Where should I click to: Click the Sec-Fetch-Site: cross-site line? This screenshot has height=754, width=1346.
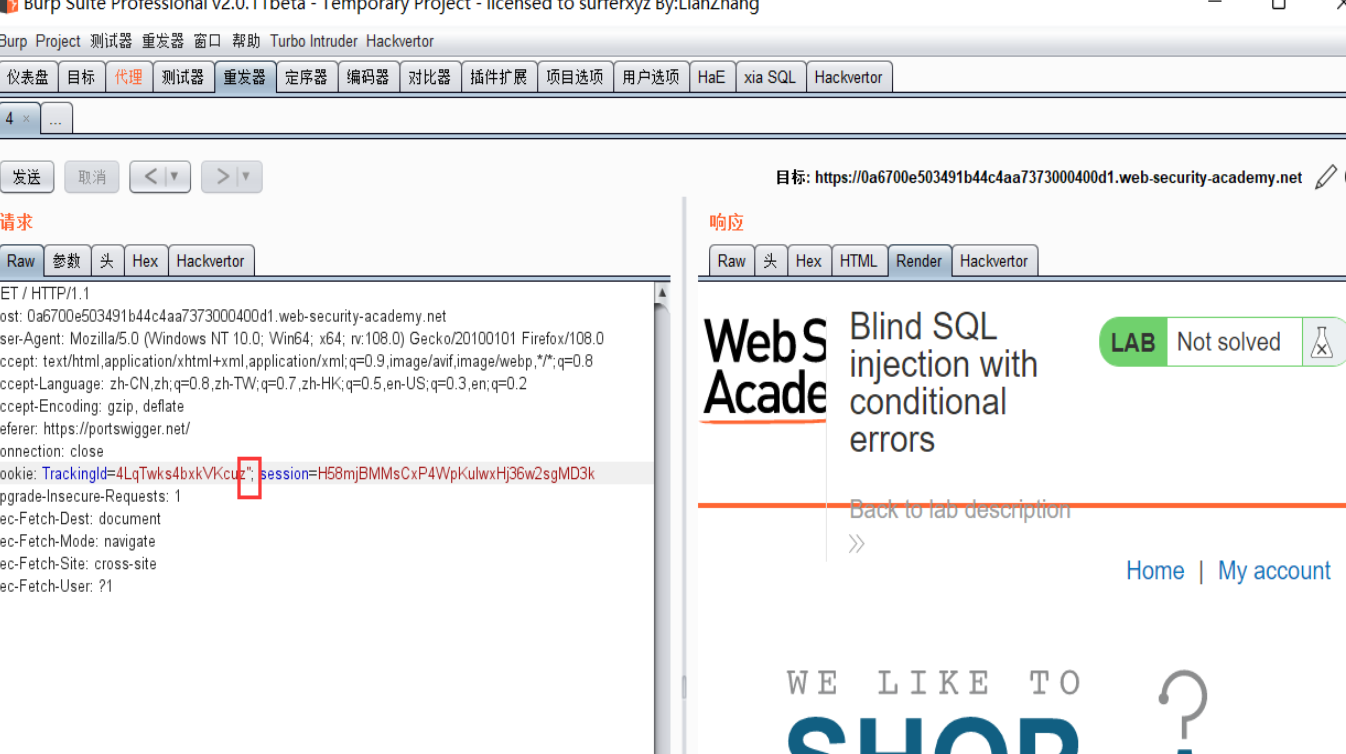[x=78, y=563]
